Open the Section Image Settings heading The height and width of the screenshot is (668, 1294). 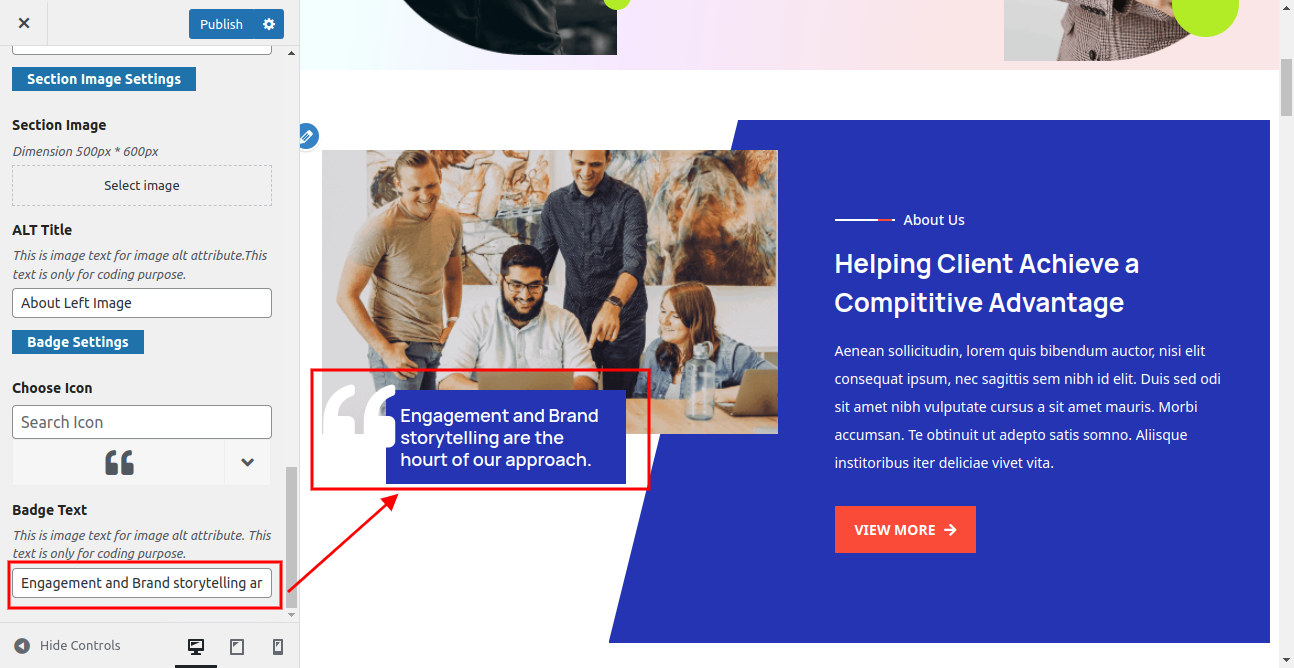pyautogui.click(x=104, y=79)
